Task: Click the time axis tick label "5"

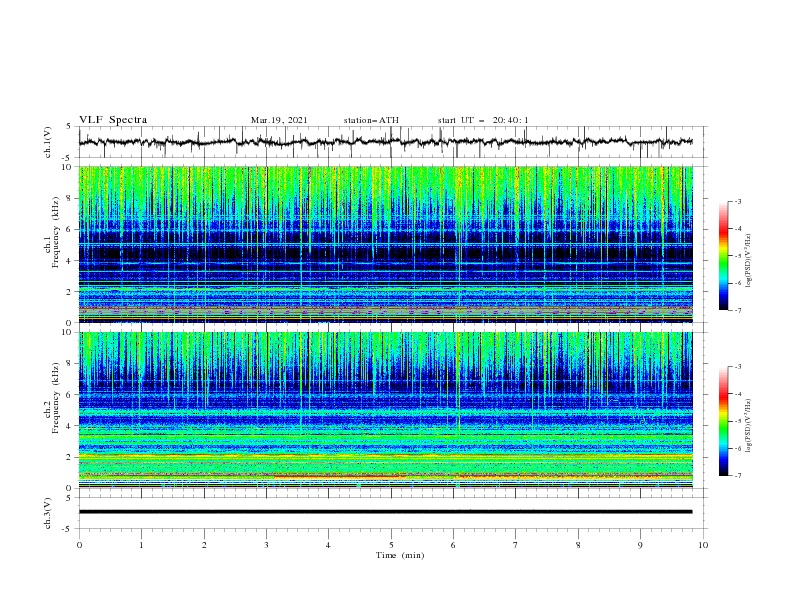Action: [391, 545]
